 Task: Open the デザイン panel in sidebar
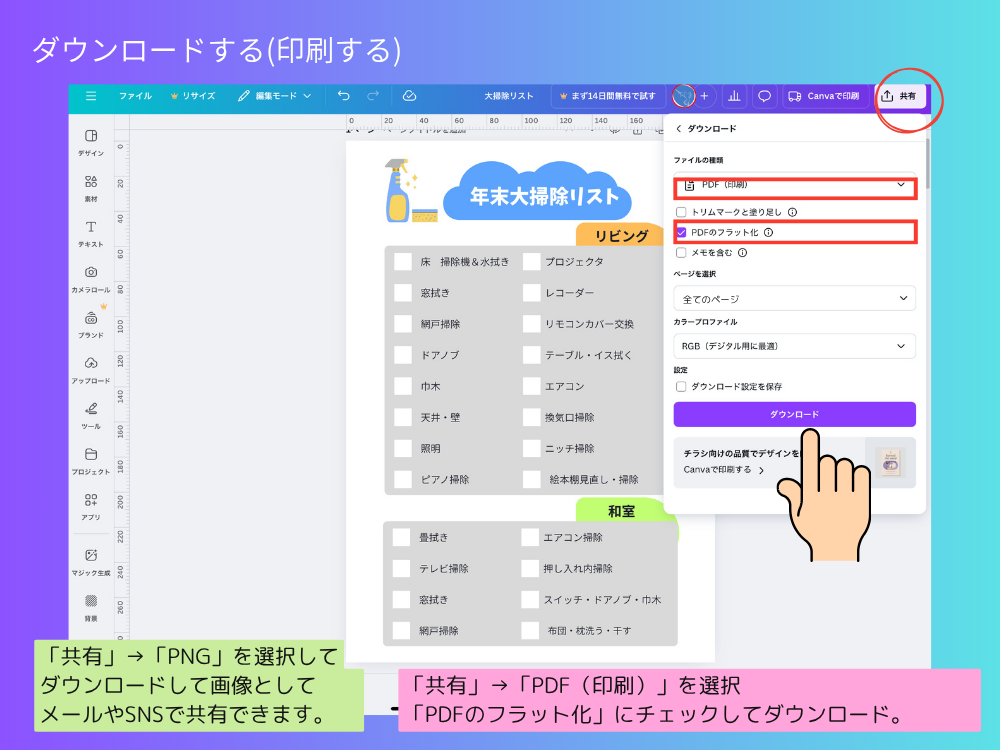[91, 141]
